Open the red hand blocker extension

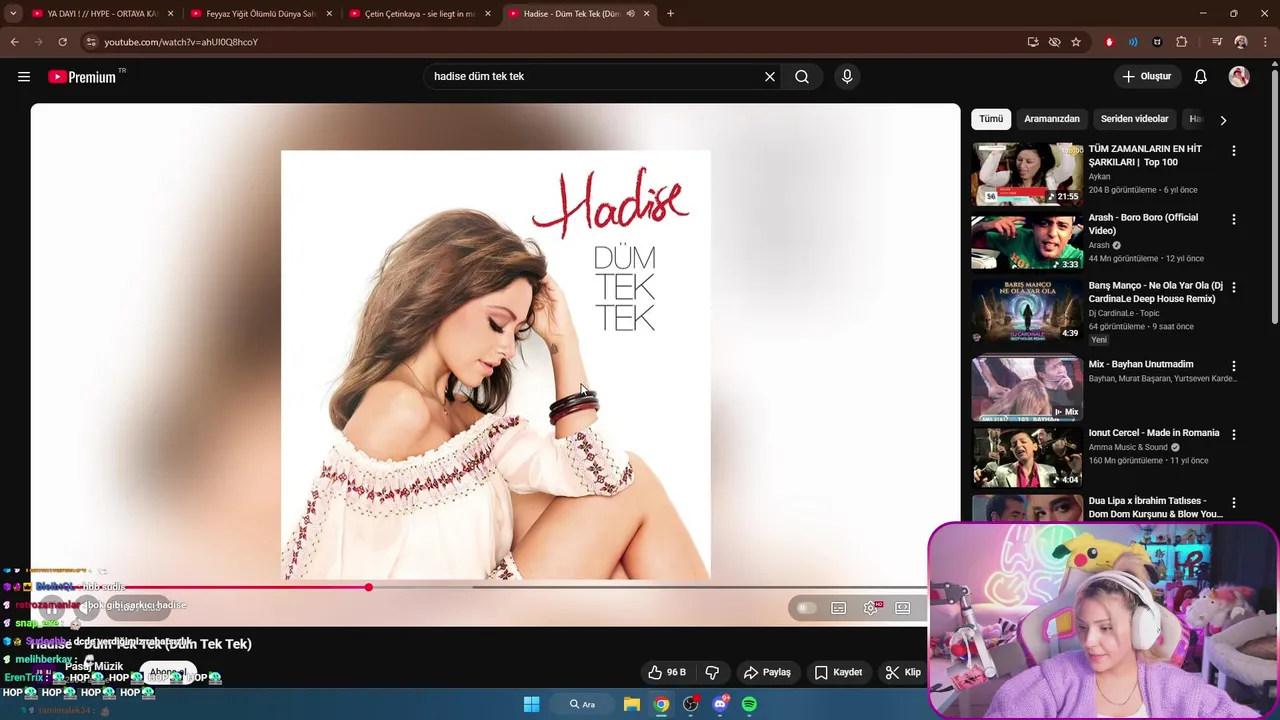click(x=1109, y=42)
